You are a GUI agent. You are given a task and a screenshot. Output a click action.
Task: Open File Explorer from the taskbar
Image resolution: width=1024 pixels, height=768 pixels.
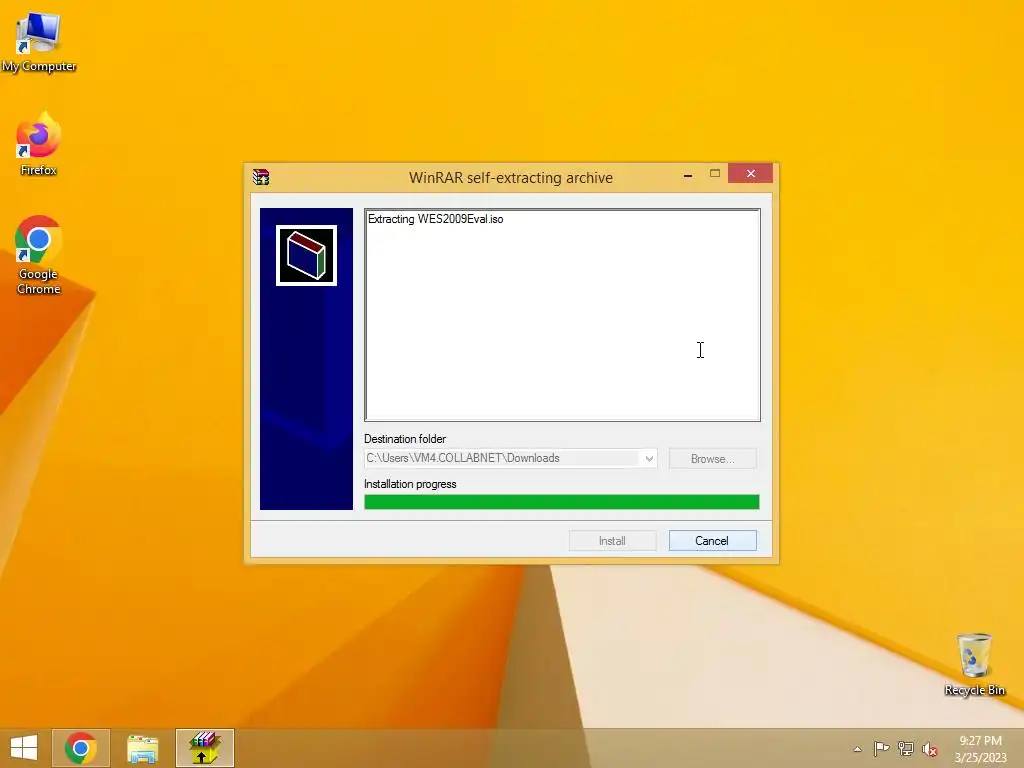142,748
